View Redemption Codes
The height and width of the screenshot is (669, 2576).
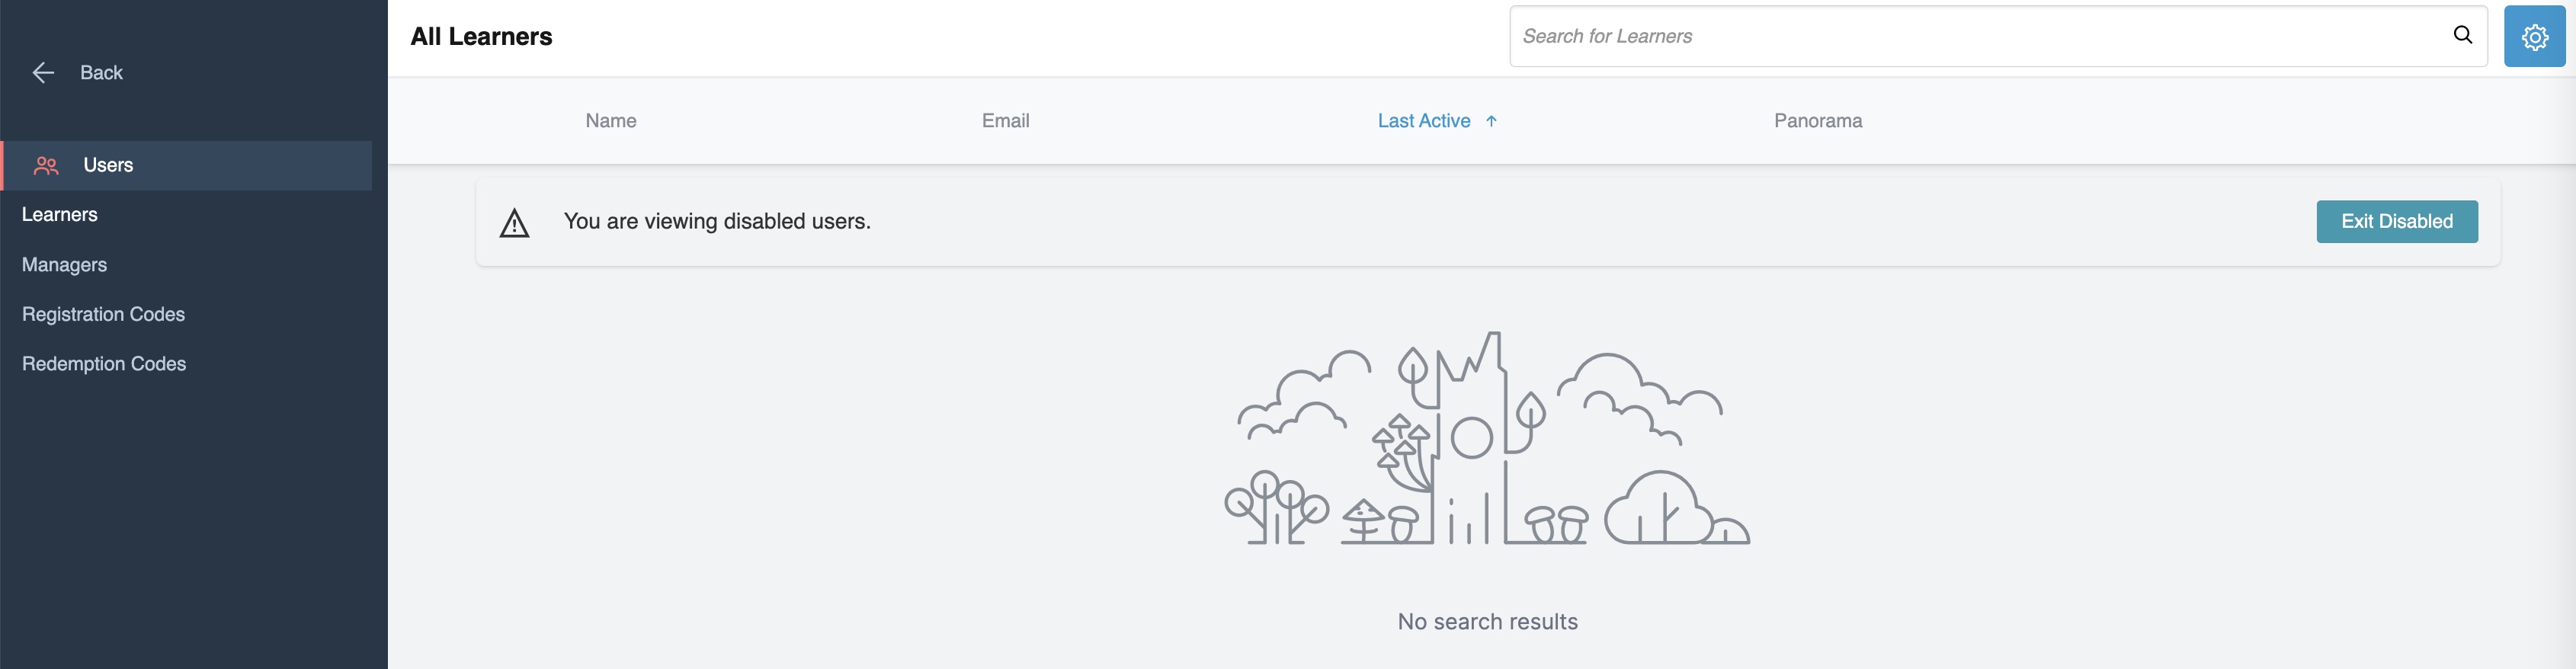click(104, 363)
